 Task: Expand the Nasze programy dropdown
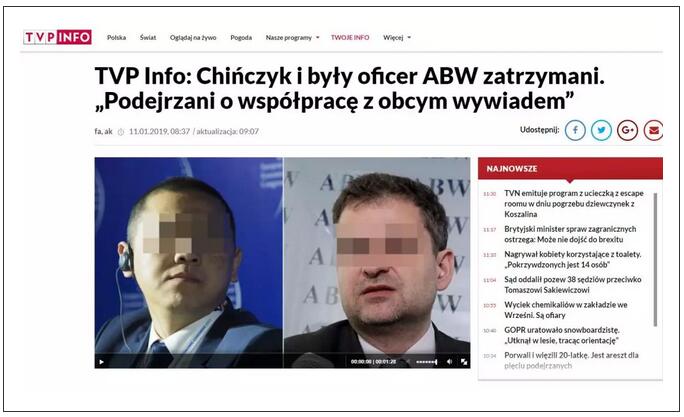[x=292, y=38]
